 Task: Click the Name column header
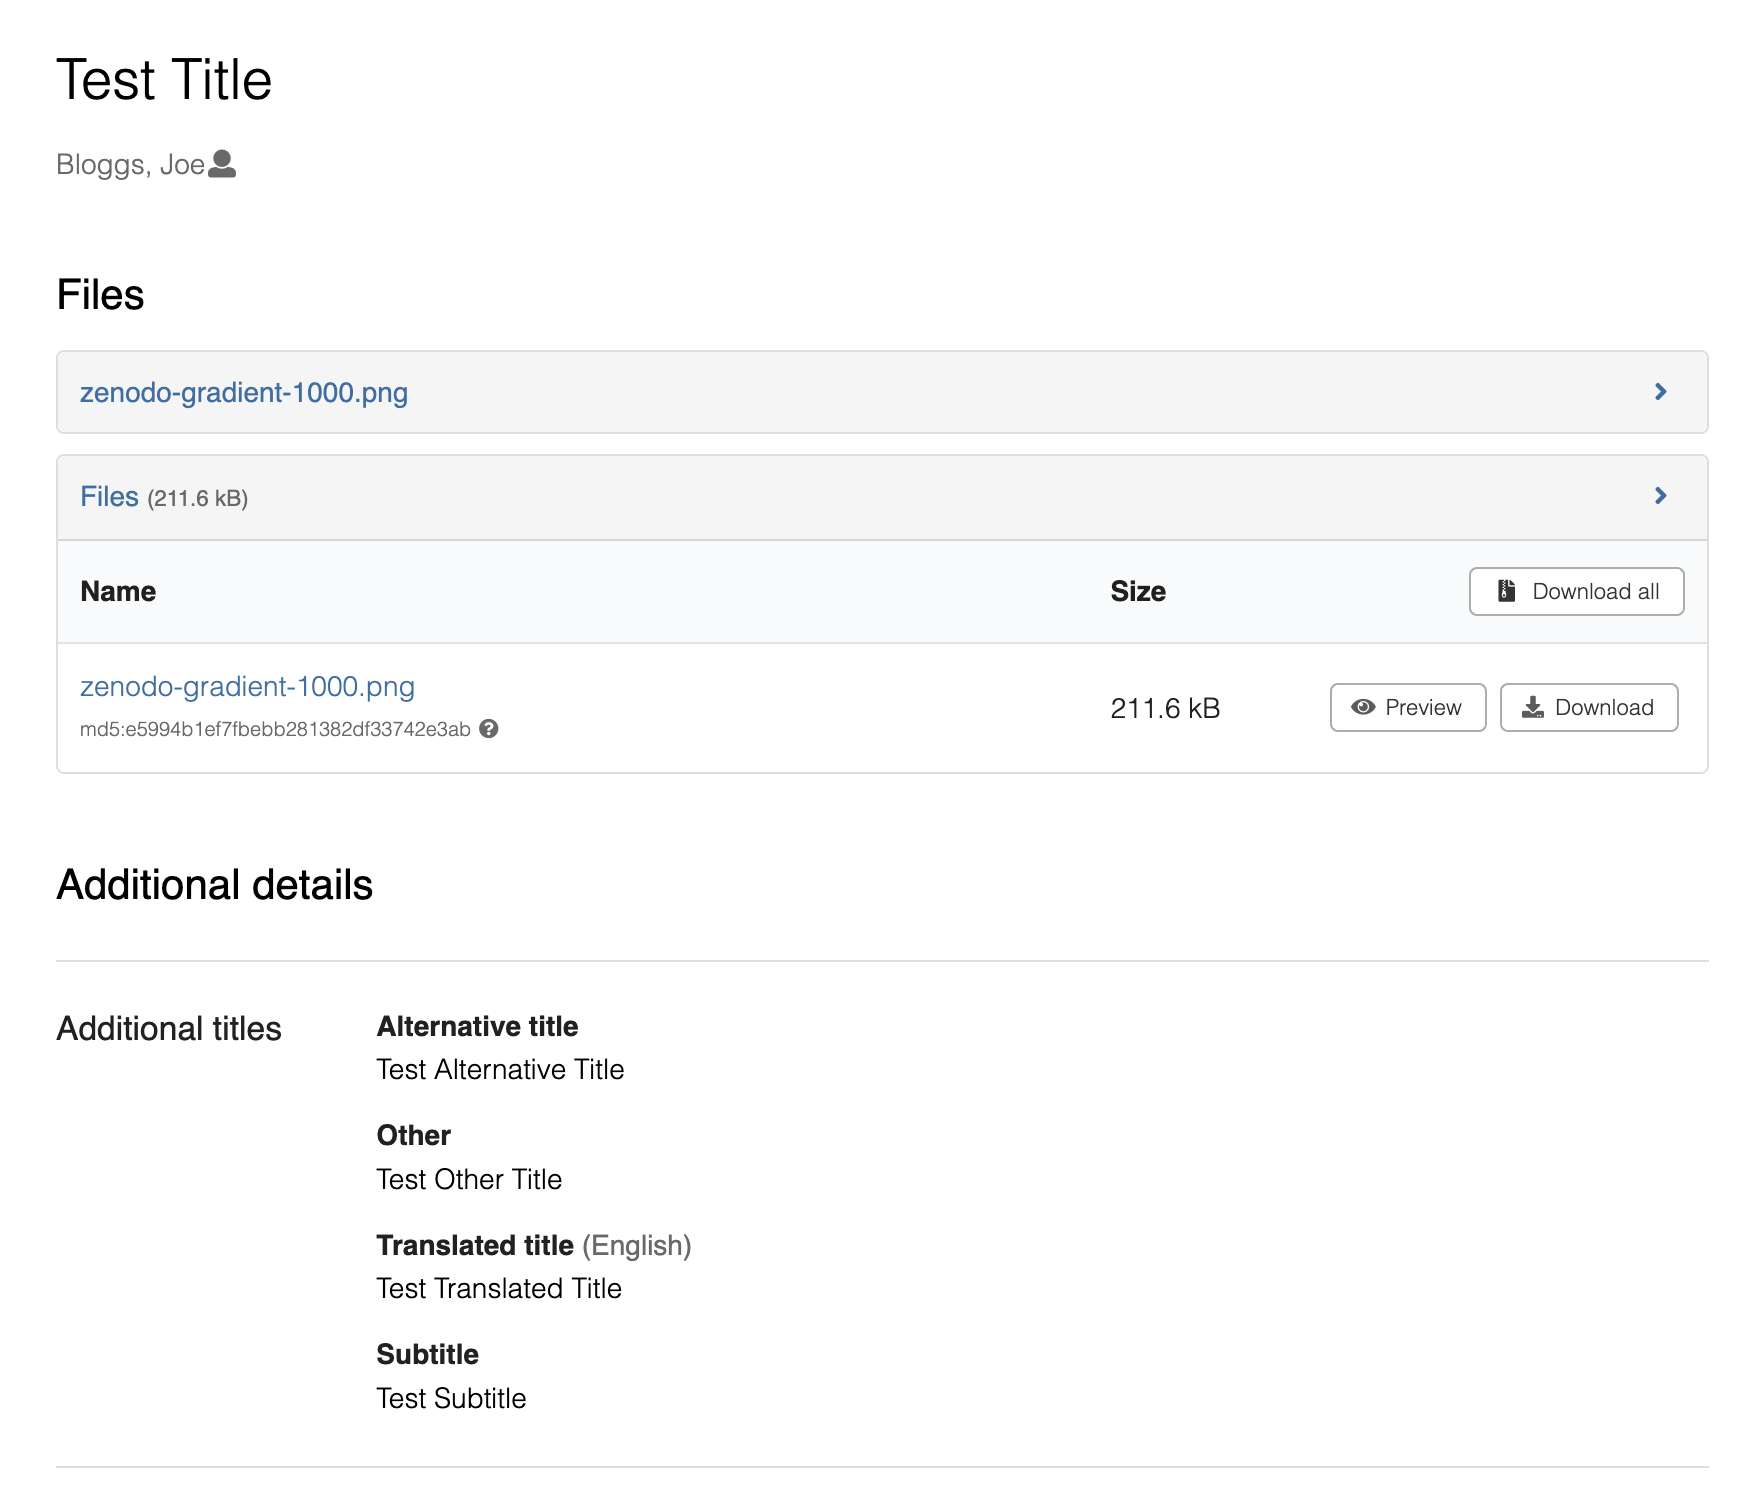point(118,591)
